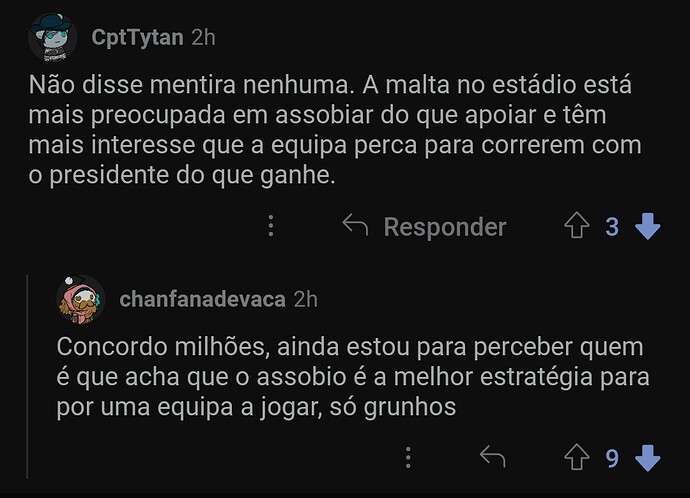Visit the chanfanadevaca username link
The height and width of the screenshot is (498, 690).
pyautogui.click(x=202, y=298)
